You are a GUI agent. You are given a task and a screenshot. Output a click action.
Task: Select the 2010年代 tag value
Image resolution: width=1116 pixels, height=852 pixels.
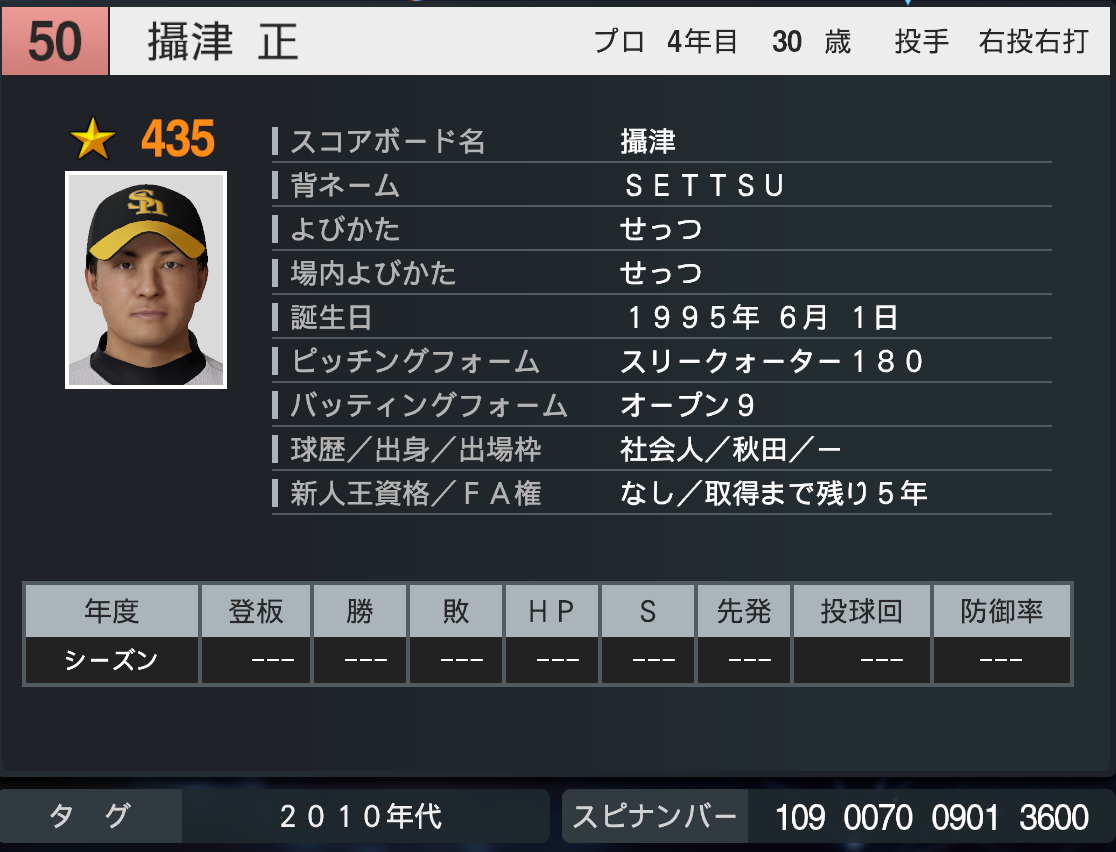361,816
